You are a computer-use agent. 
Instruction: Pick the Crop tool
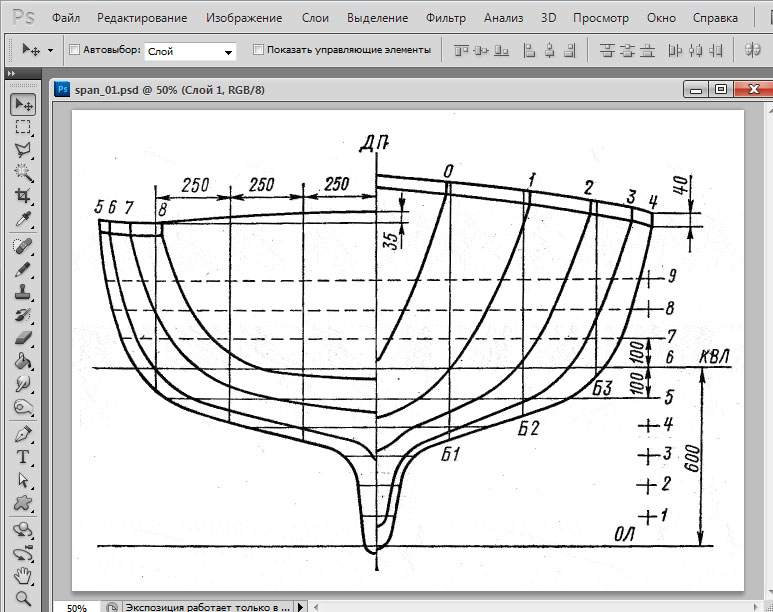22,196
